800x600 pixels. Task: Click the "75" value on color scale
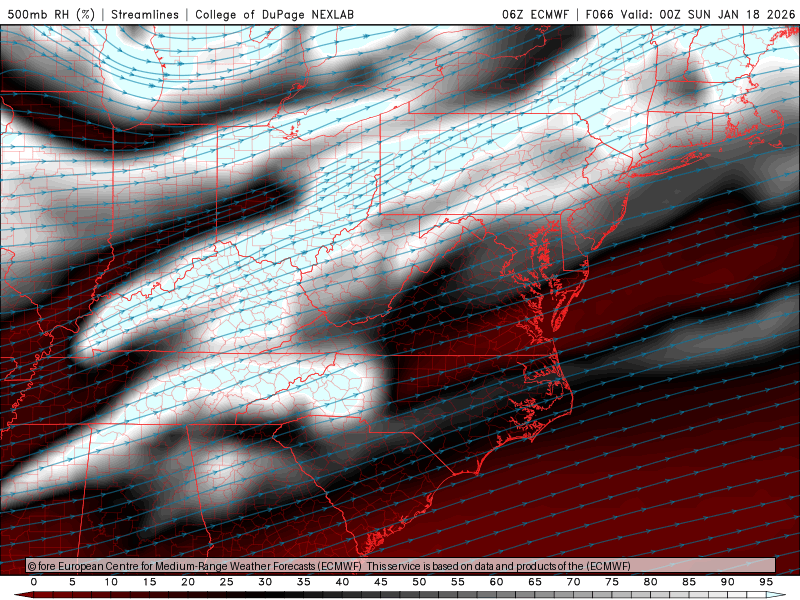612,582
